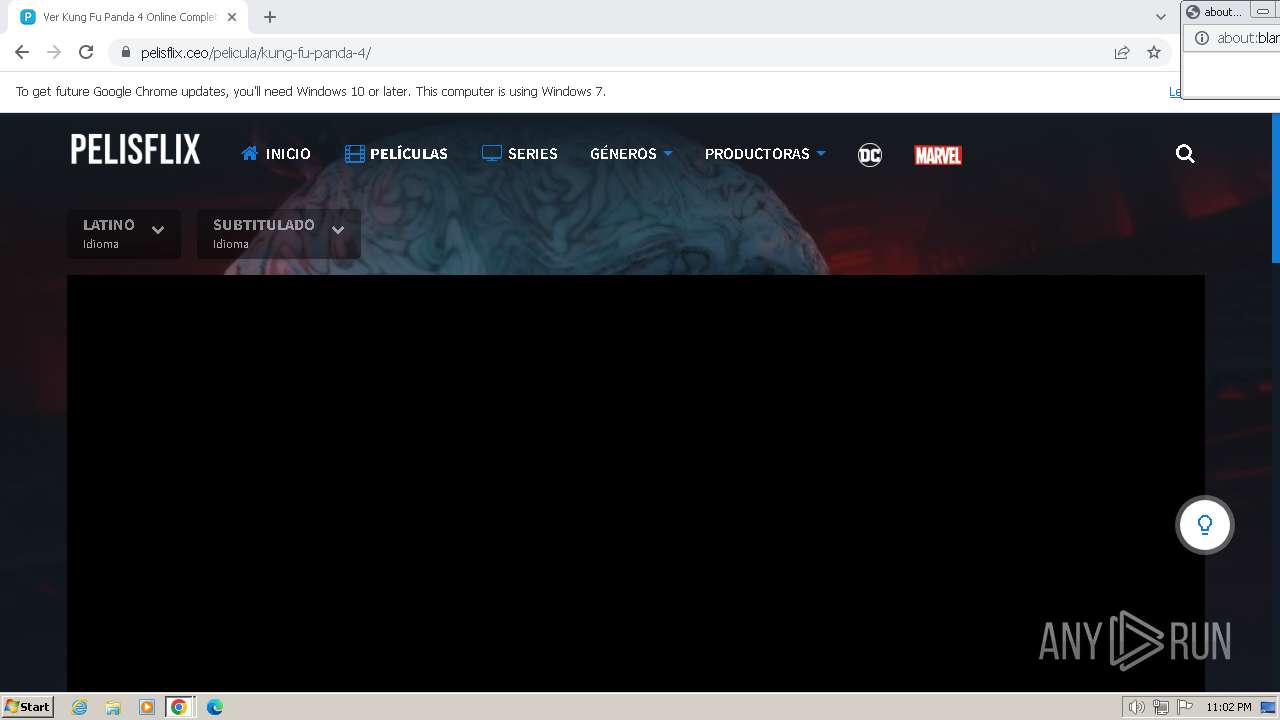1280x720 pixels.
Task: Go to INICIO home link
Action: 276,154
